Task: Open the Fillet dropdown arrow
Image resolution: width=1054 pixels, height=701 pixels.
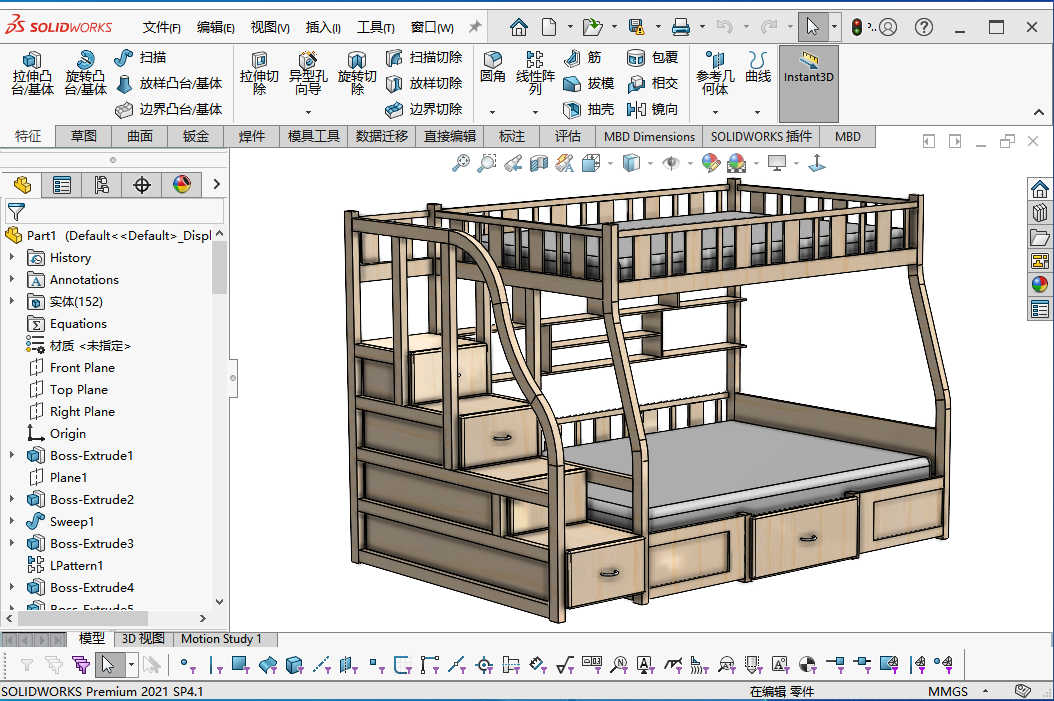Action: click(x=493, y=112)
